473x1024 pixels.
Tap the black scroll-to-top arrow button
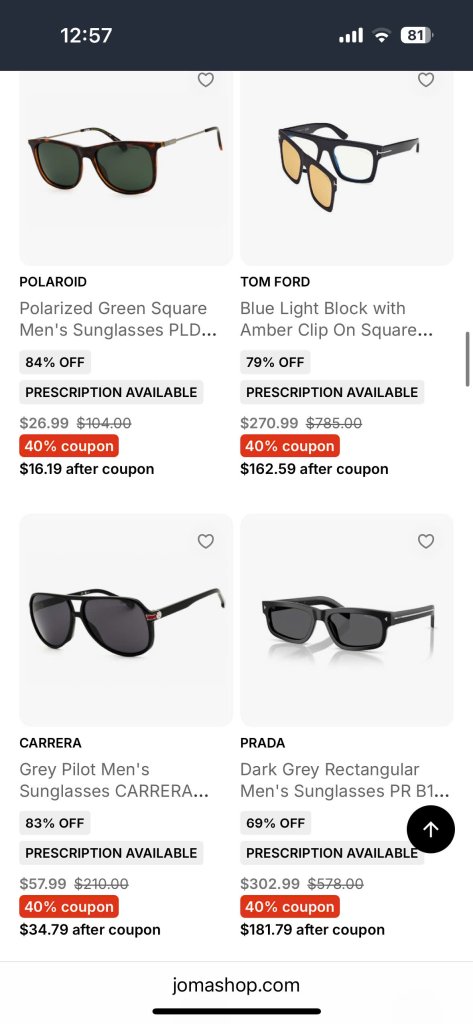click(431, 829)
